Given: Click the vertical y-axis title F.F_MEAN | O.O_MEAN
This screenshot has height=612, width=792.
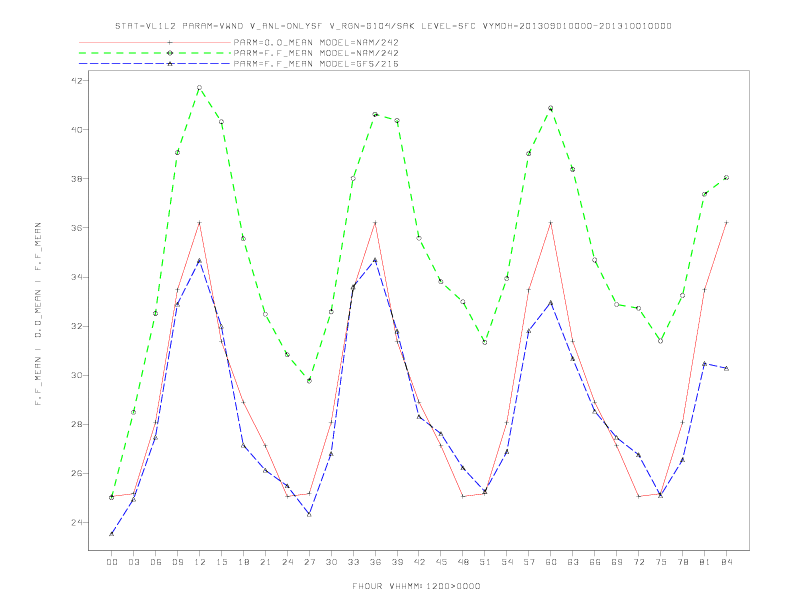Looking at the screenshot, I should pos(38,314).
